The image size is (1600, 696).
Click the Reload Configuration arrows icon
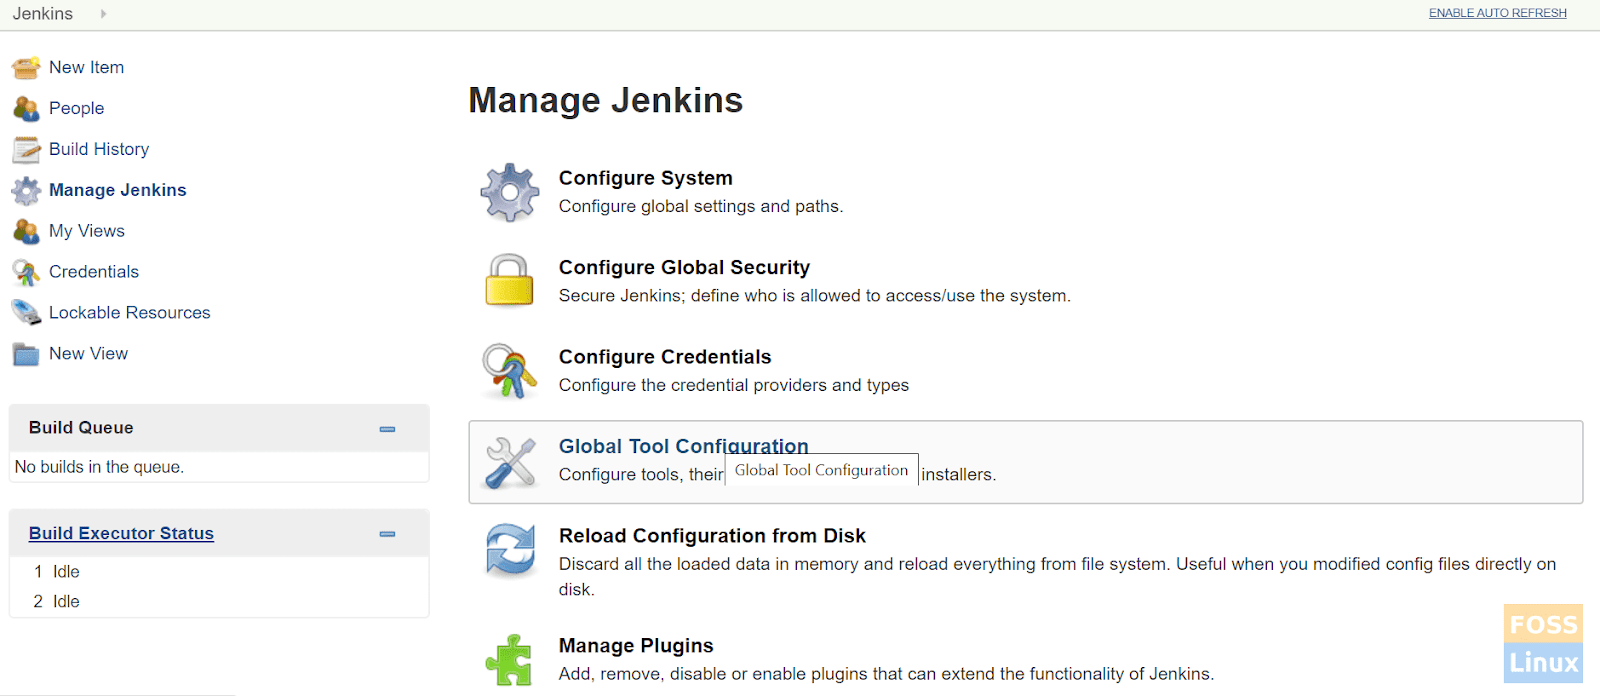click(510, 550)
